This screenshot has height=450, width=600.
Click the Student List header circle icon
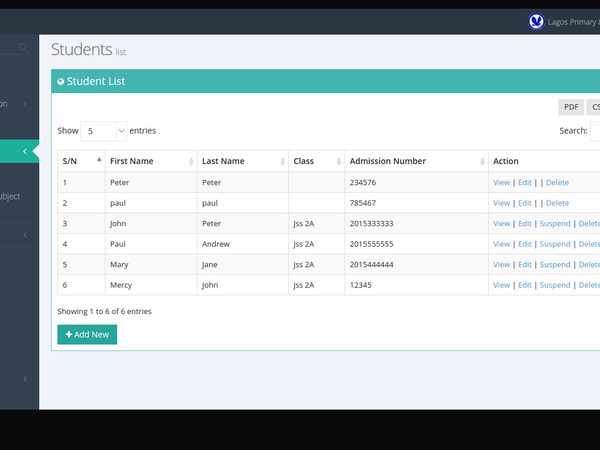click(x=60, y=82)
